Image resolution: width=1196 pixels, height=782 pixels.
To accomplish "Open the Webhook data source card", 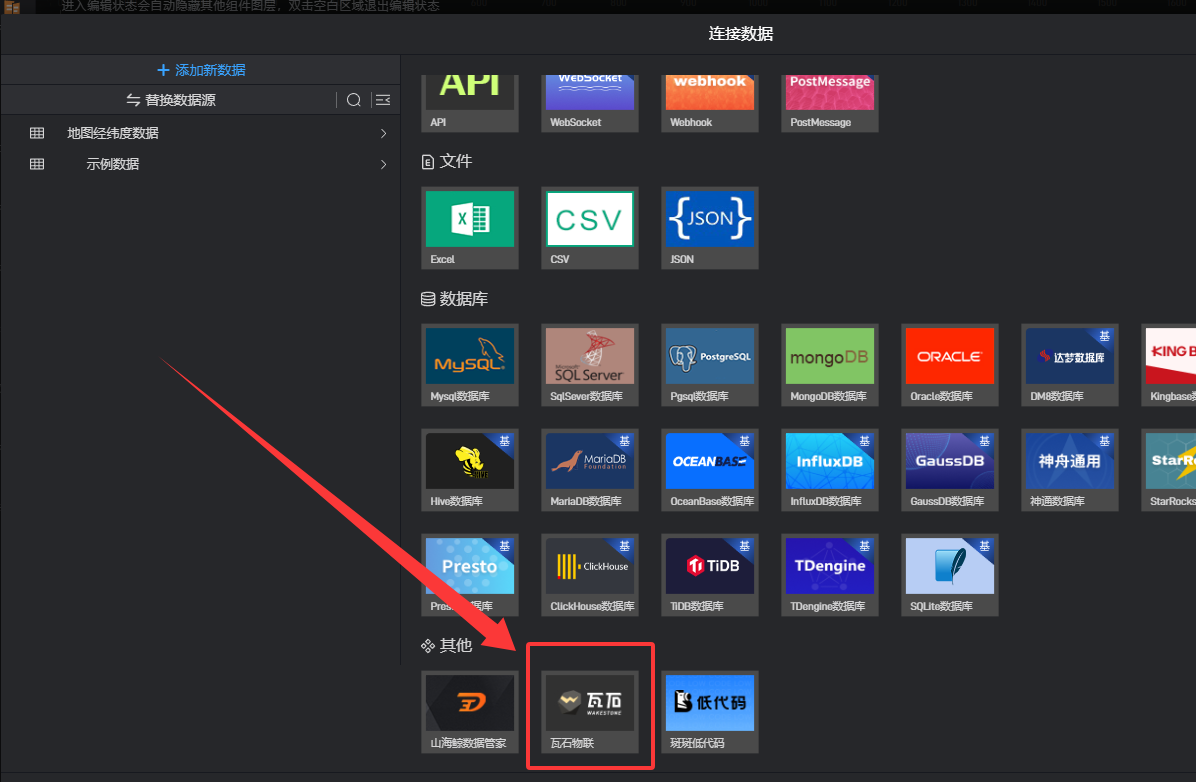I will pos(709,103).
